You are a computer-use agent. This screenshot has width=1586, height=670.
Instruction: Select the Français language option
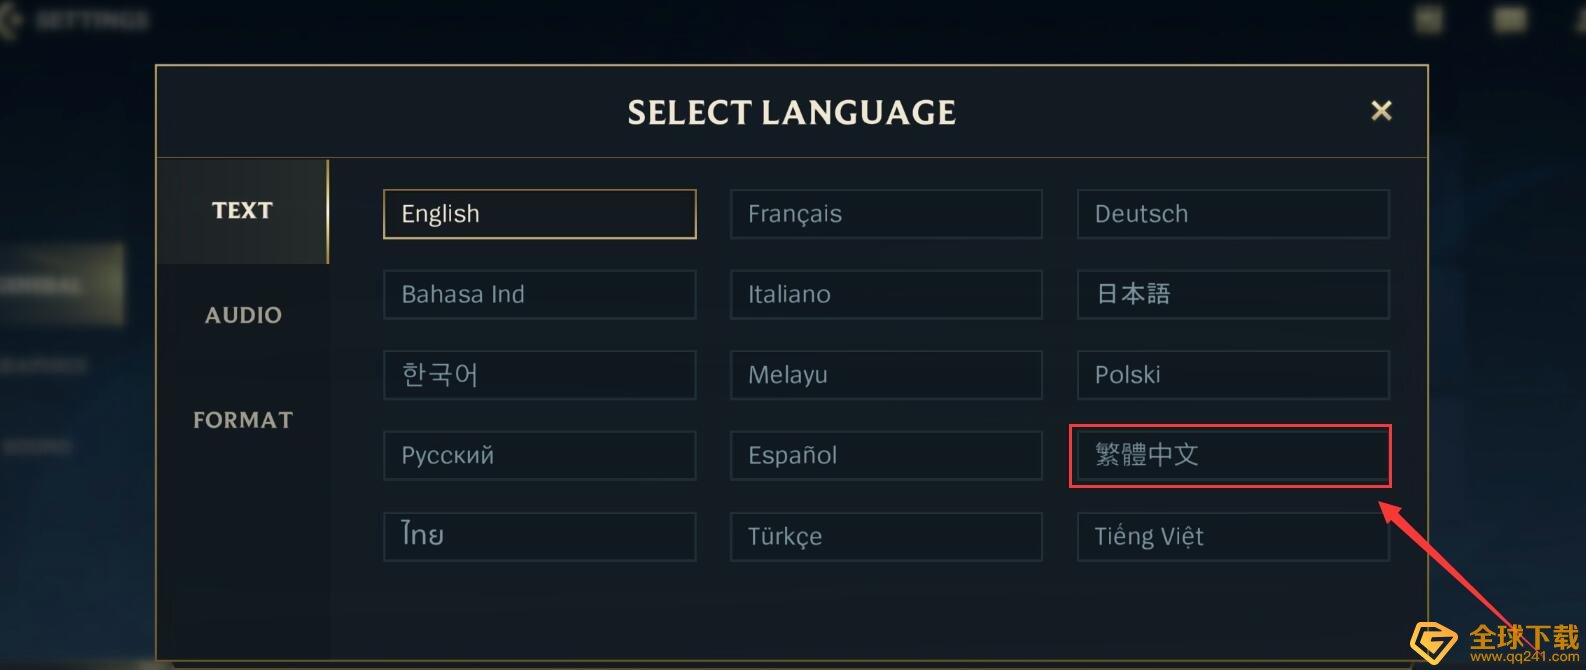tap(886, 214)
